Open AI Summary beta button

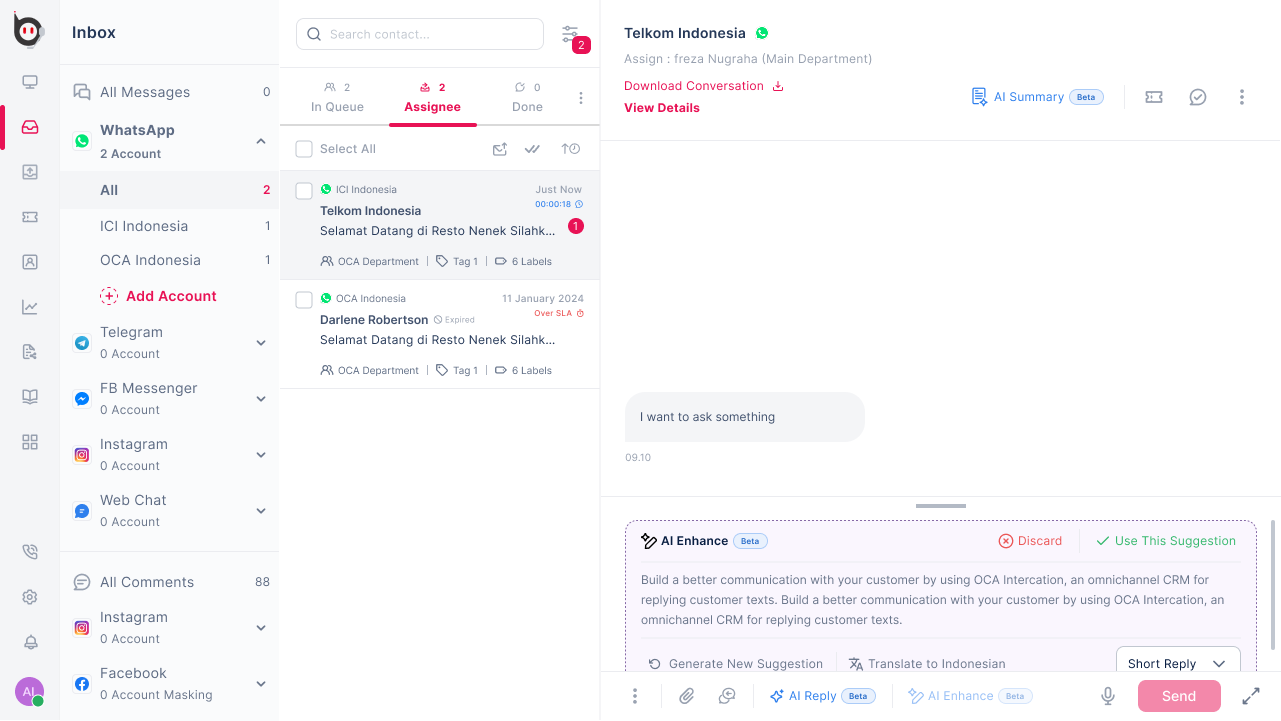pos(1037,97)
